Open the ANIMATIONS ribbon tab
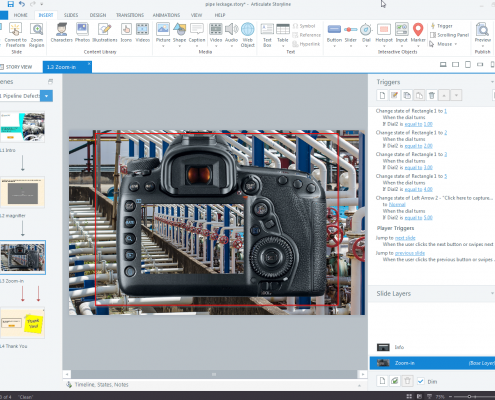495x400 pixels. pyautogui.click(x=166, y=15)
